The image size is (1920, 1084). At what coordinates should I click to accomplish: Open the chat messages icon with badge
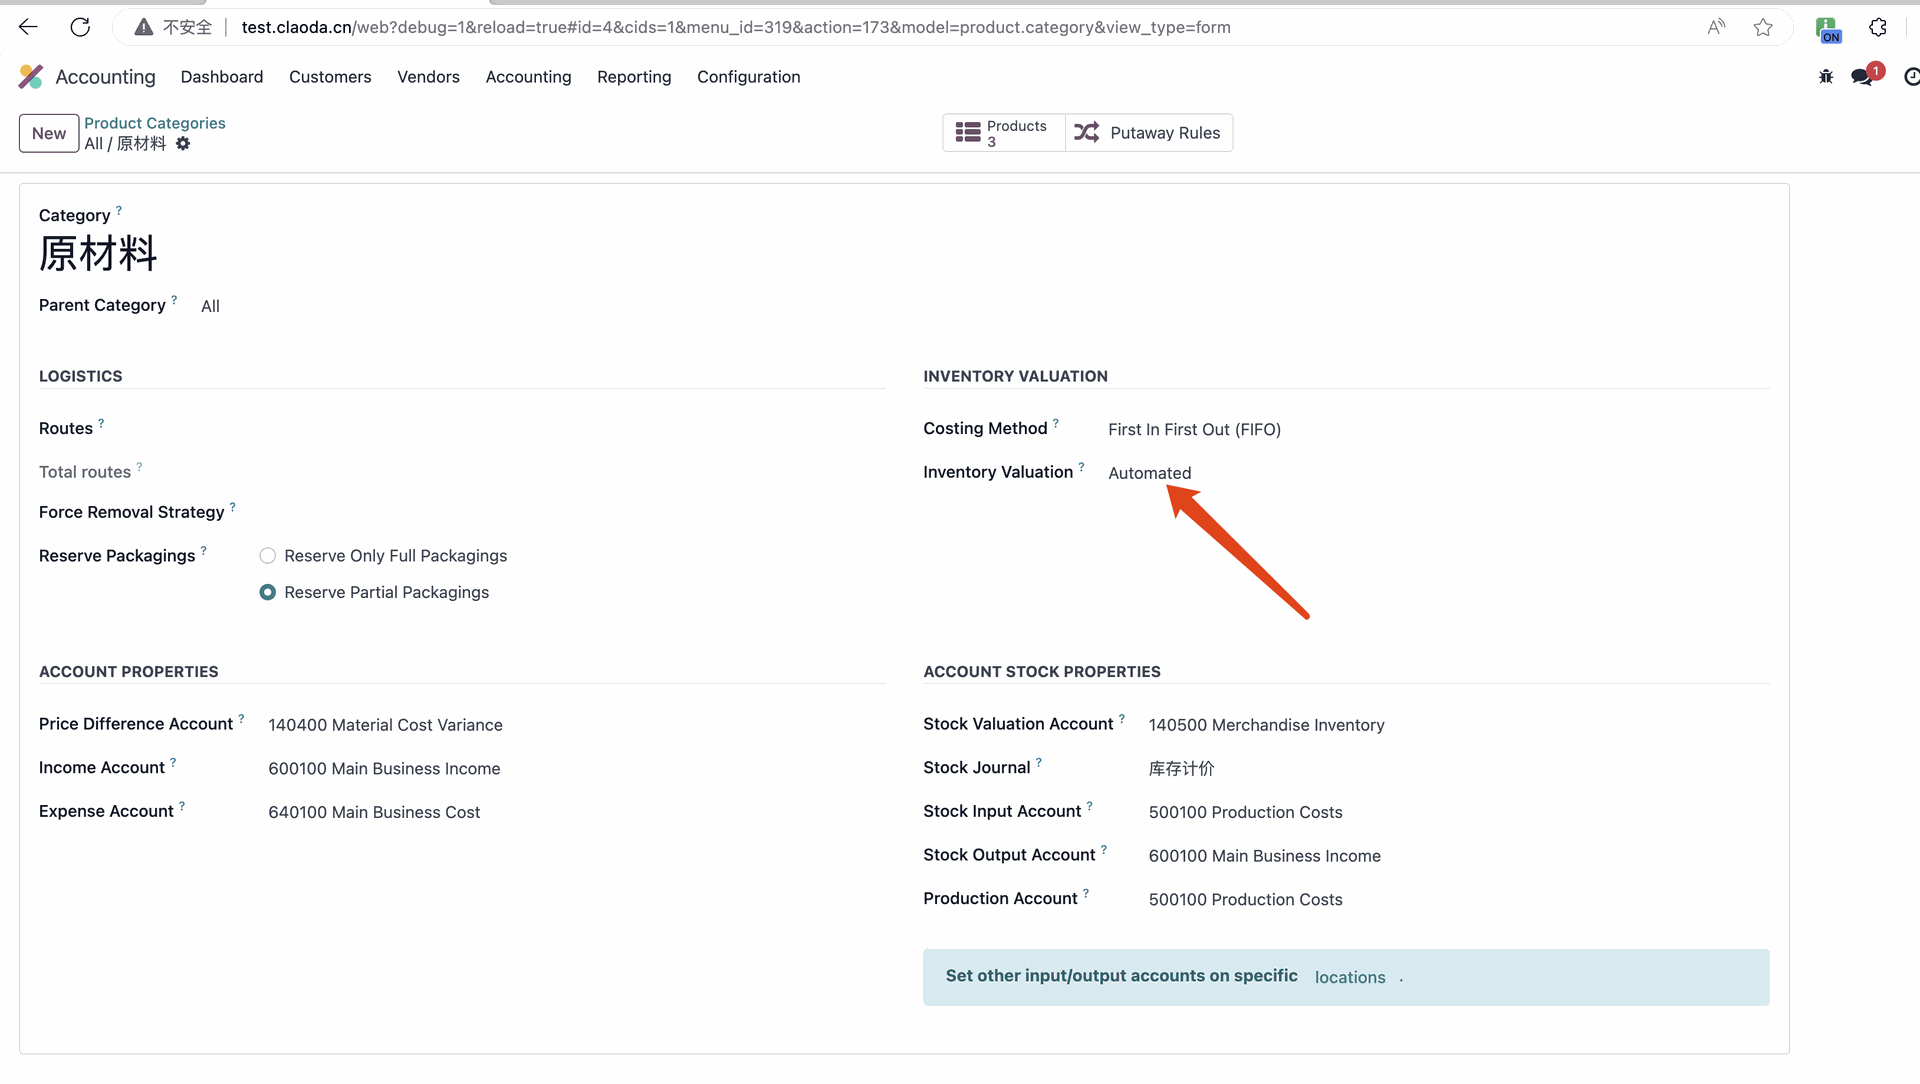pyautogui.click(x=1863, y=77)
